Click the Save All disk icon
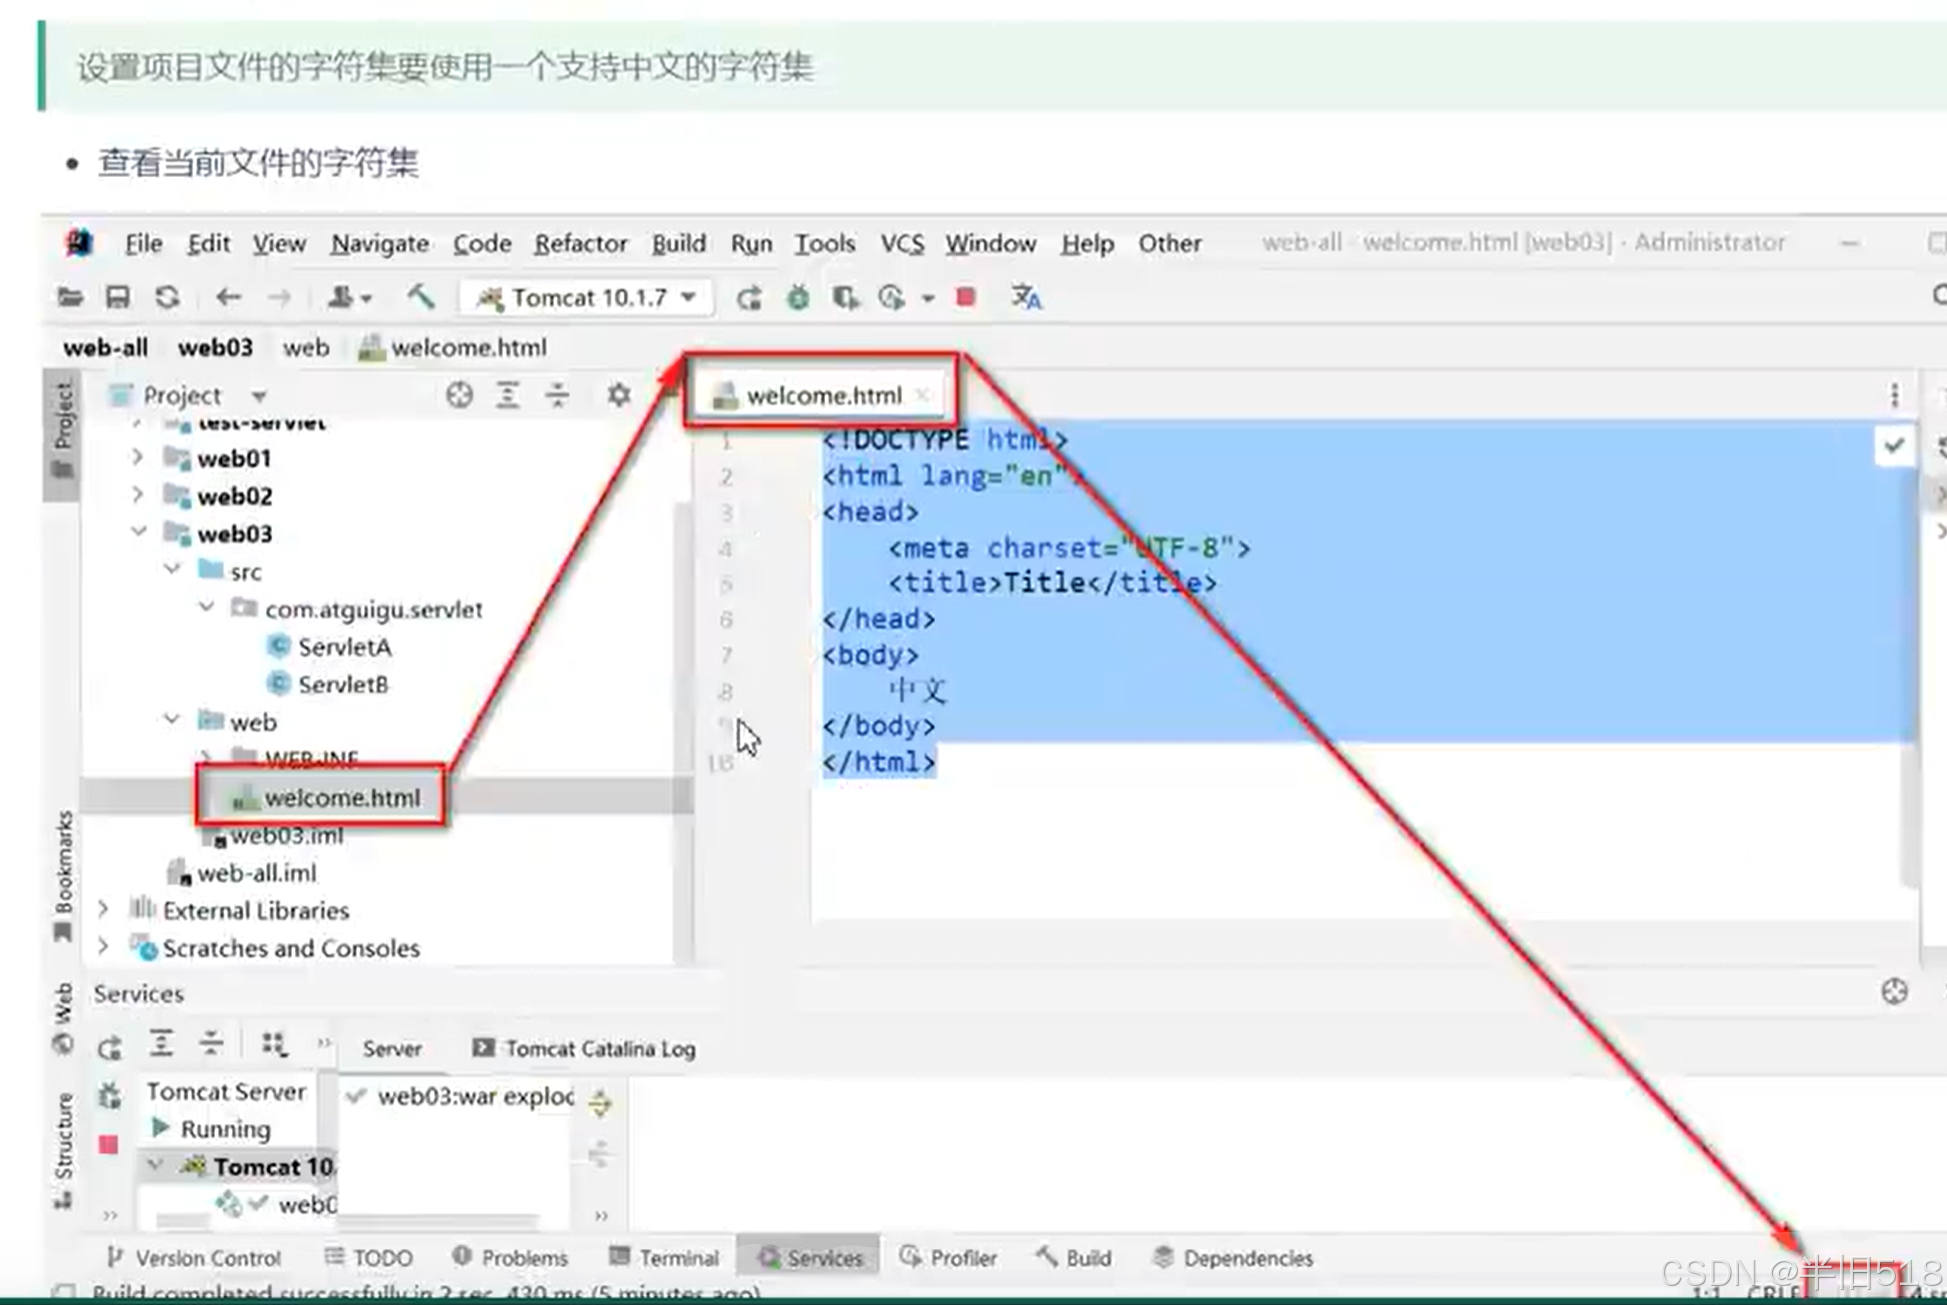 (118, 298)
